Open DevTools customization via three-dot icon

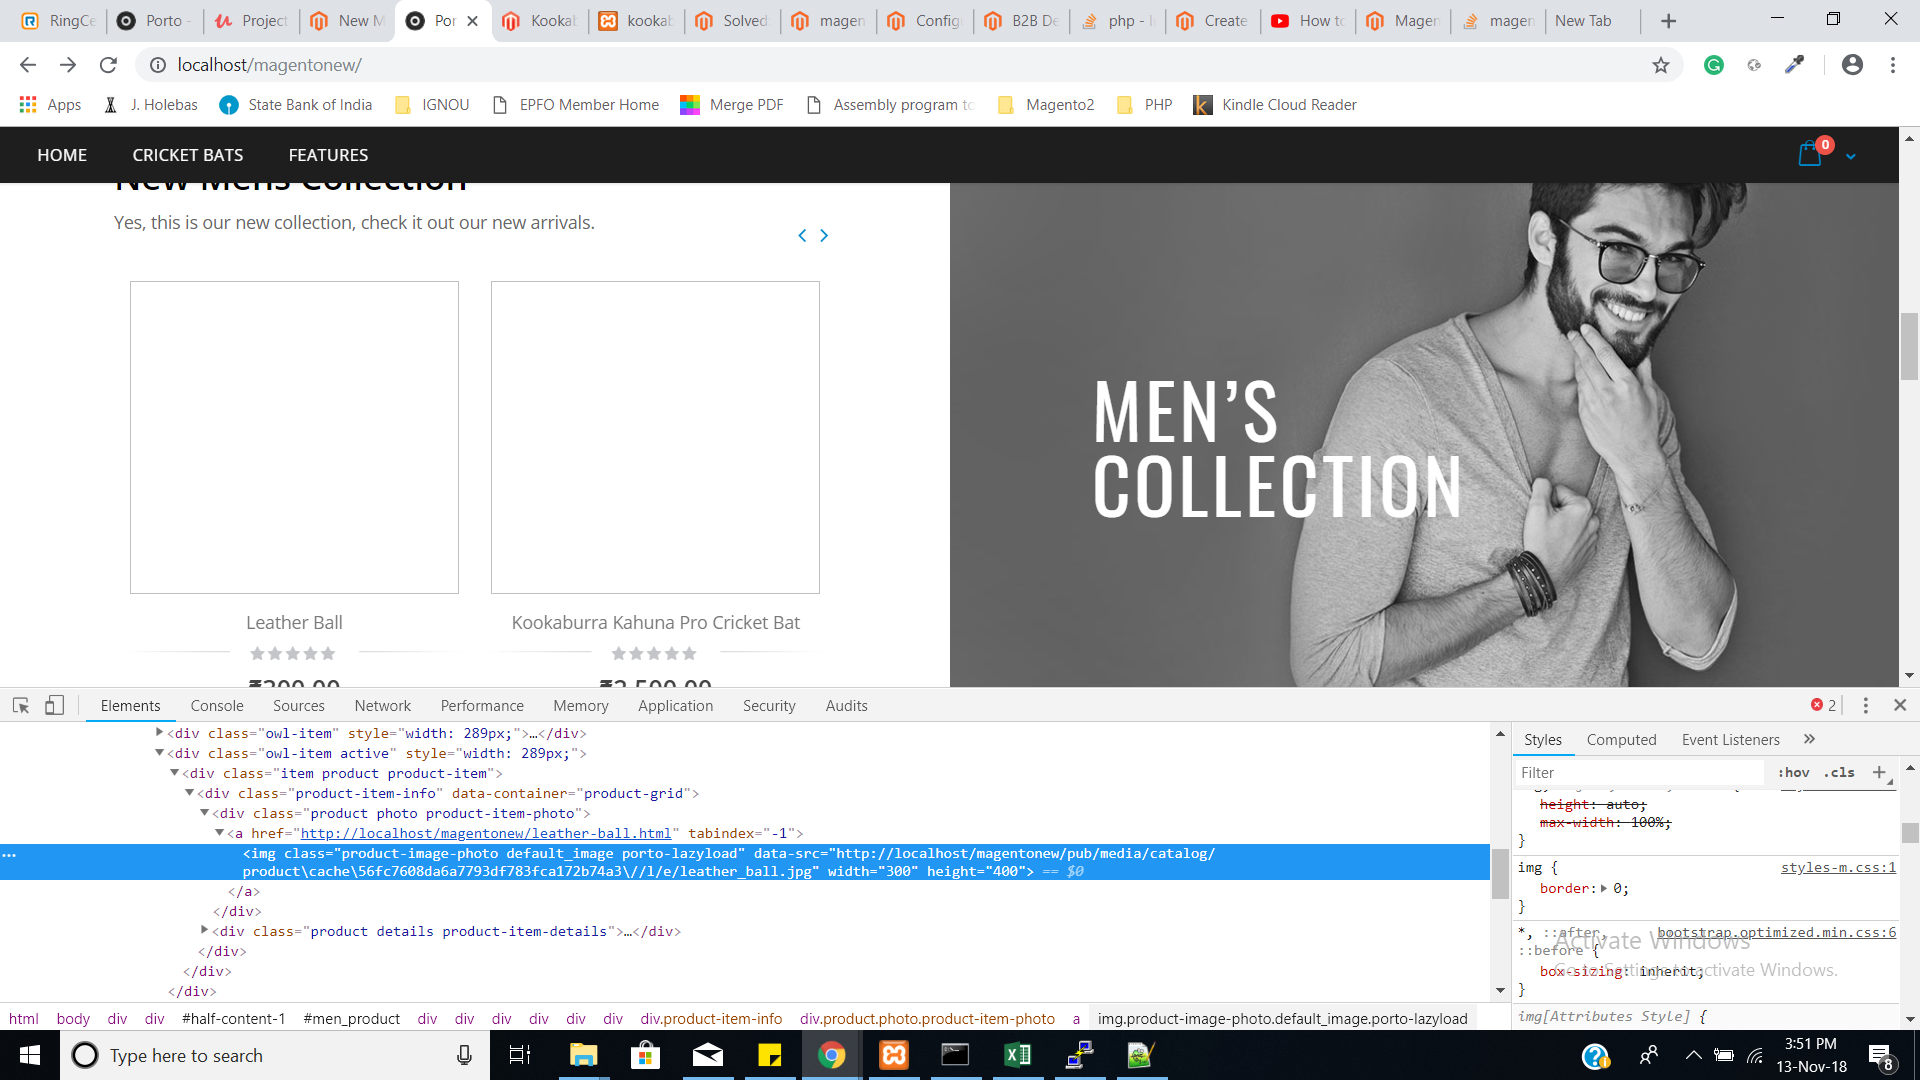tap(1864, 705)
